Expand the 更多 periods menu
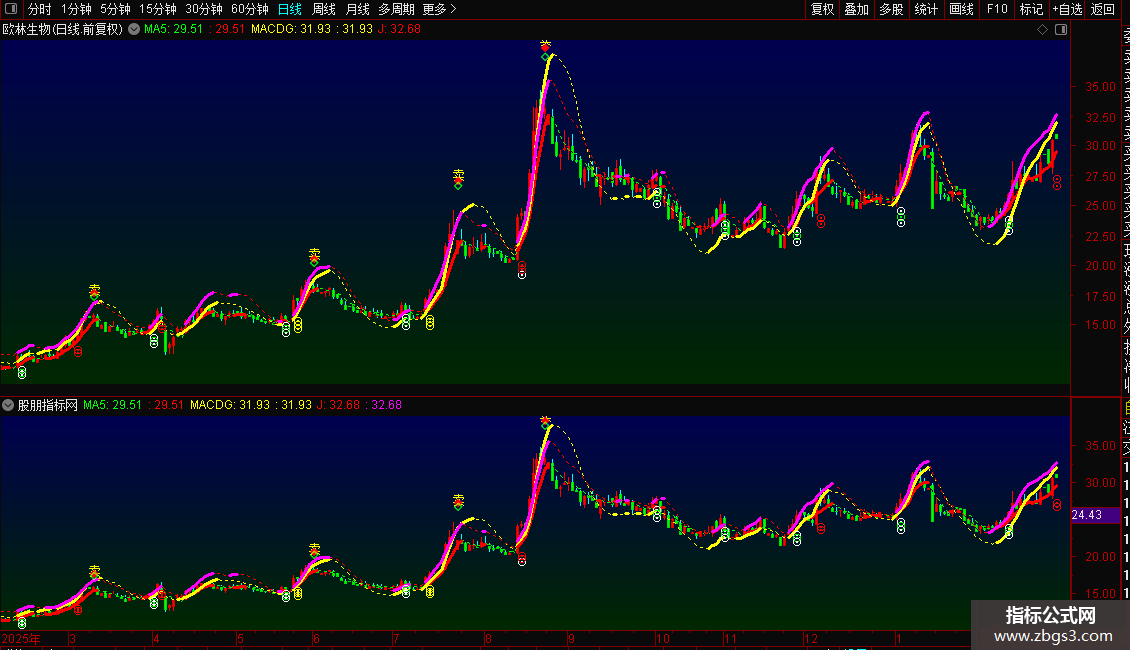This screenshot has width=1130, height=650. pyautogui.click(x=440, y=9)
